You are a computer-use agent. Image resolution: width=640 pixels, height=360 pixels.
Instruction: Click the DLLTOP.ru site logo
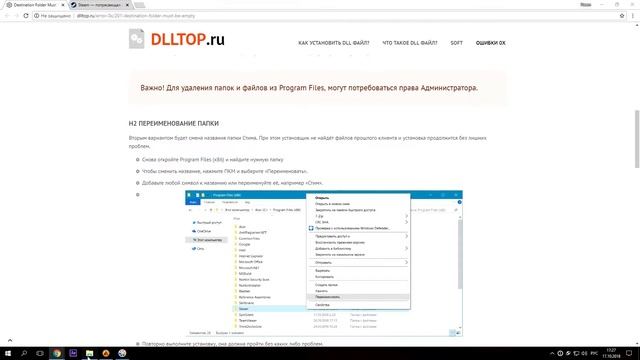[177, 39]
